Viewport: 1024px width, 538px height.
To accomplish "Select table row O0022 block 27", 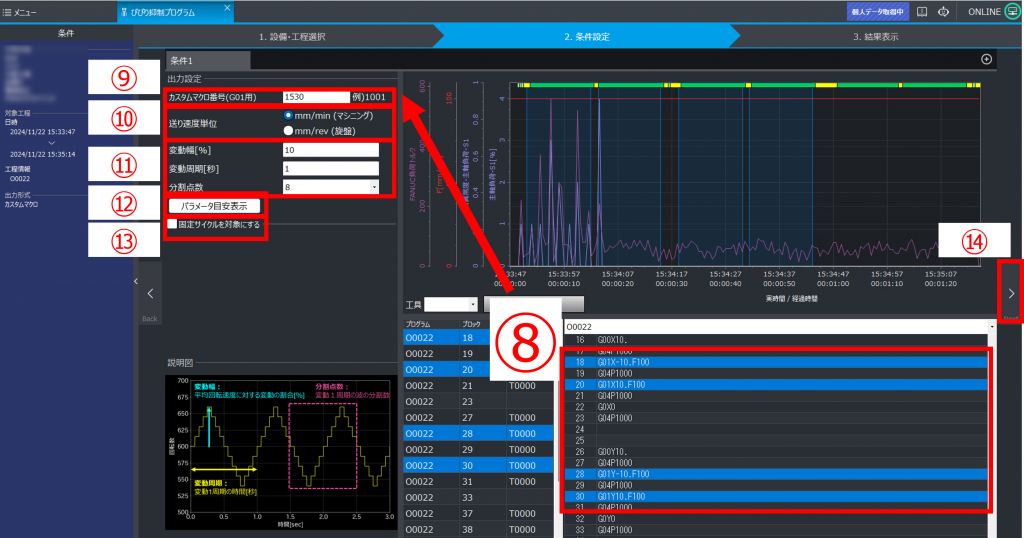I will click(479, 418).
